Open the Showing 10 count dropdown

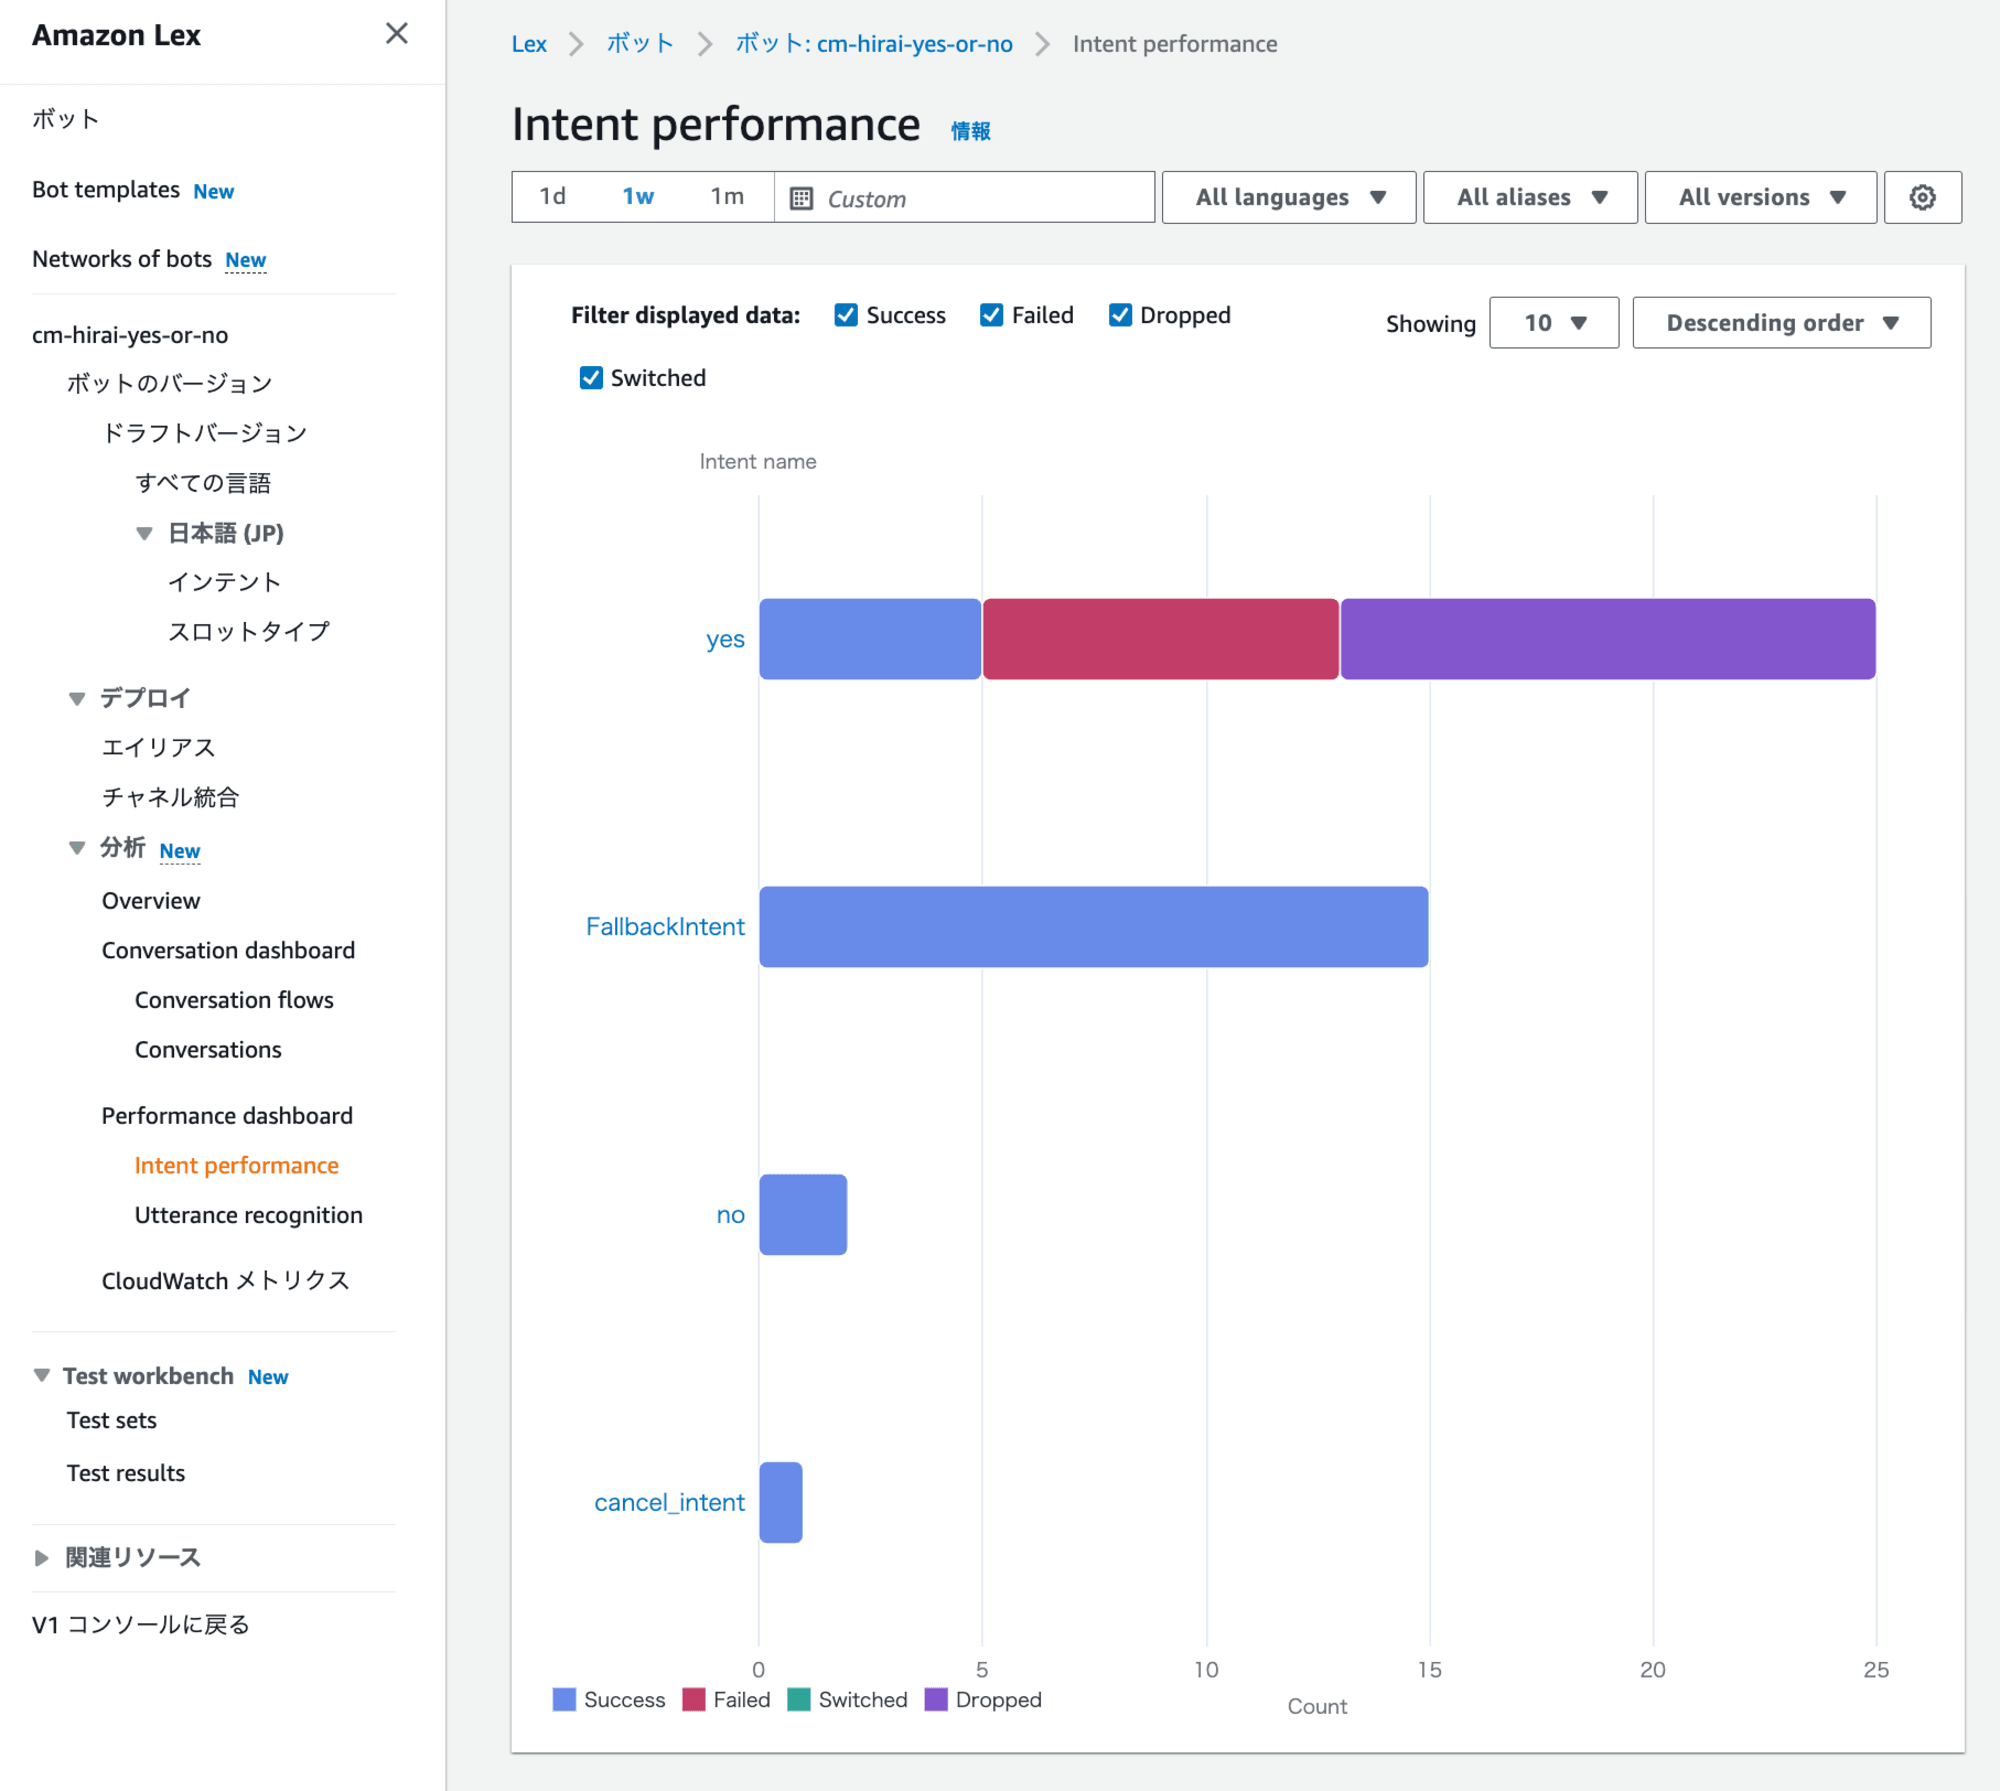coord(1554,322)
